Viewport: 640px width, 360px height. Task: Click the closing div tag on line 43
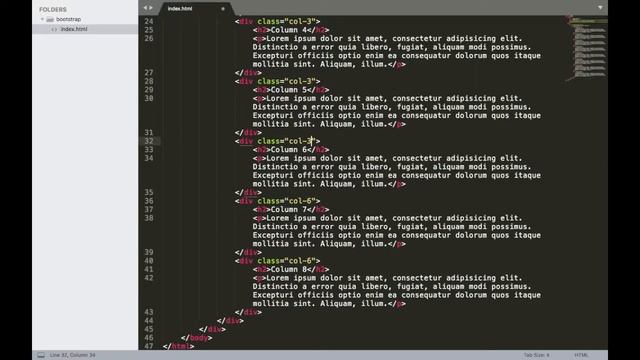248,312
